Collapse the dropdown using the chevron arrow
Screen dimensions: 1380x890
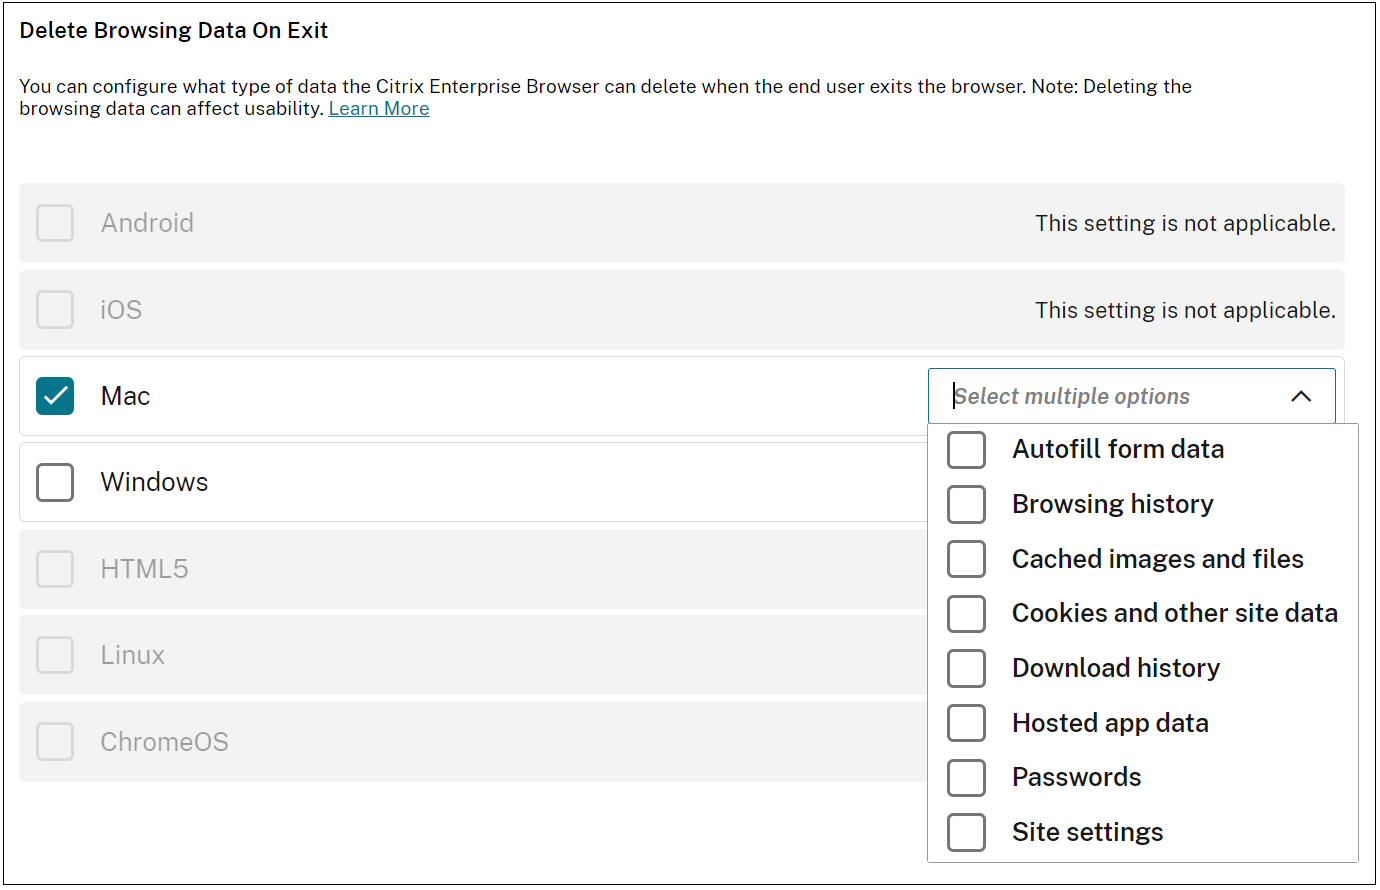[x=1301, y=396]
